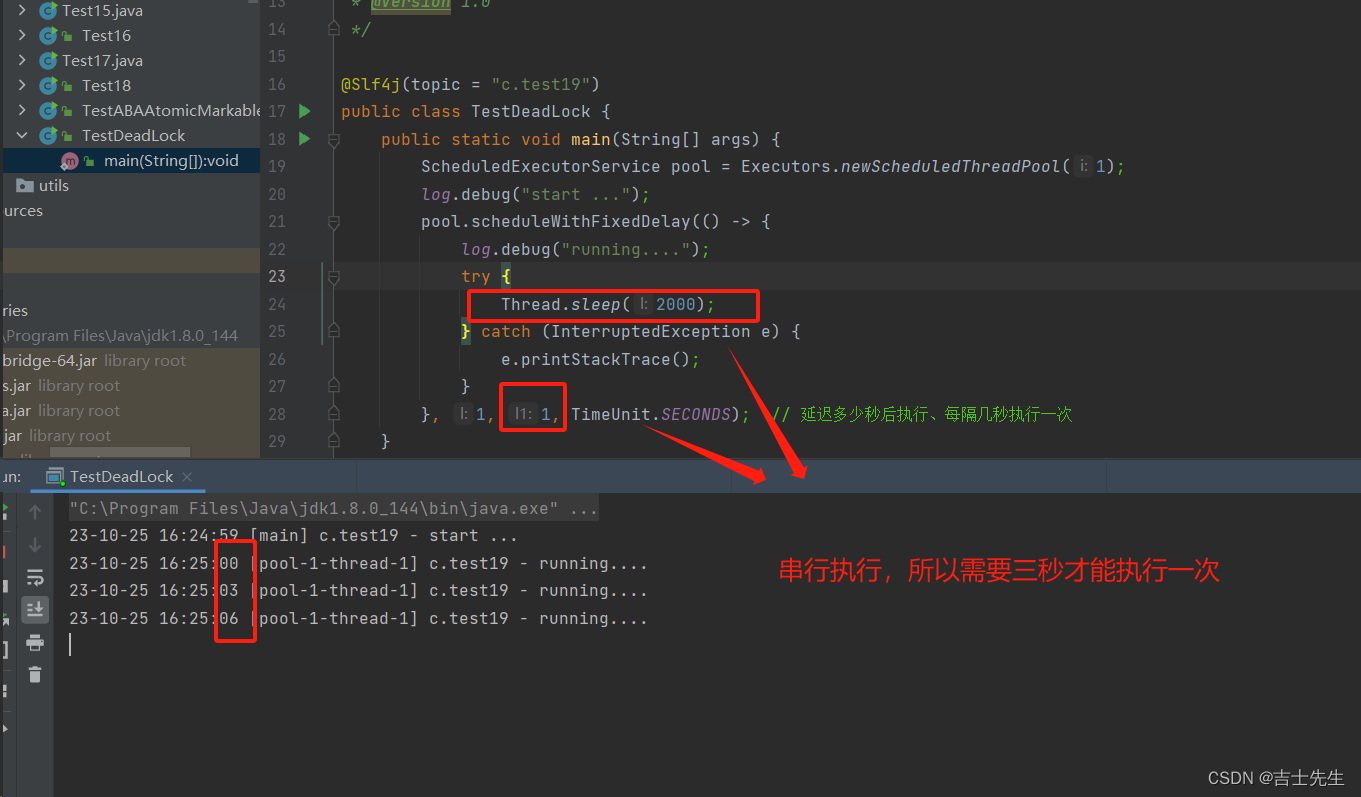Click TimeUnit.SECONDS in the code
The height and width of the screenshot is (797, 1361).
click(x=650, y=414)
